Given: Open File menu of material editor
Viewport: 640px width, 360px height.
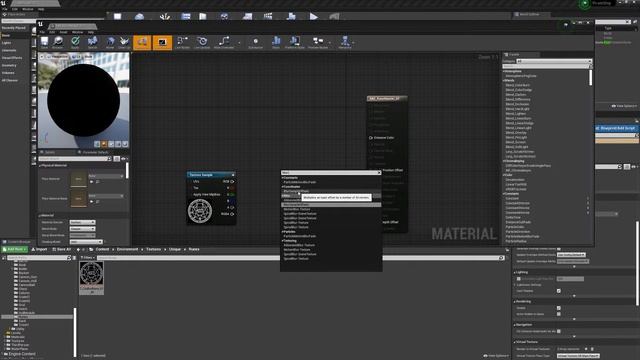Looking at the screenshot, I should 42,32.
